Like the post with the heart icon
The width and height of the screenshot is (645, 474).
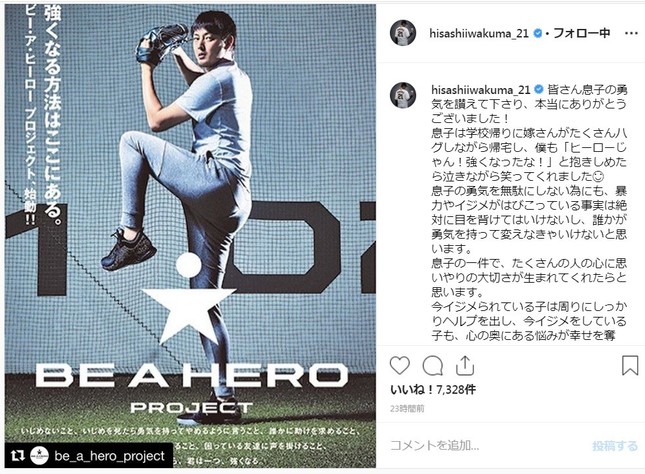point(400,365)
